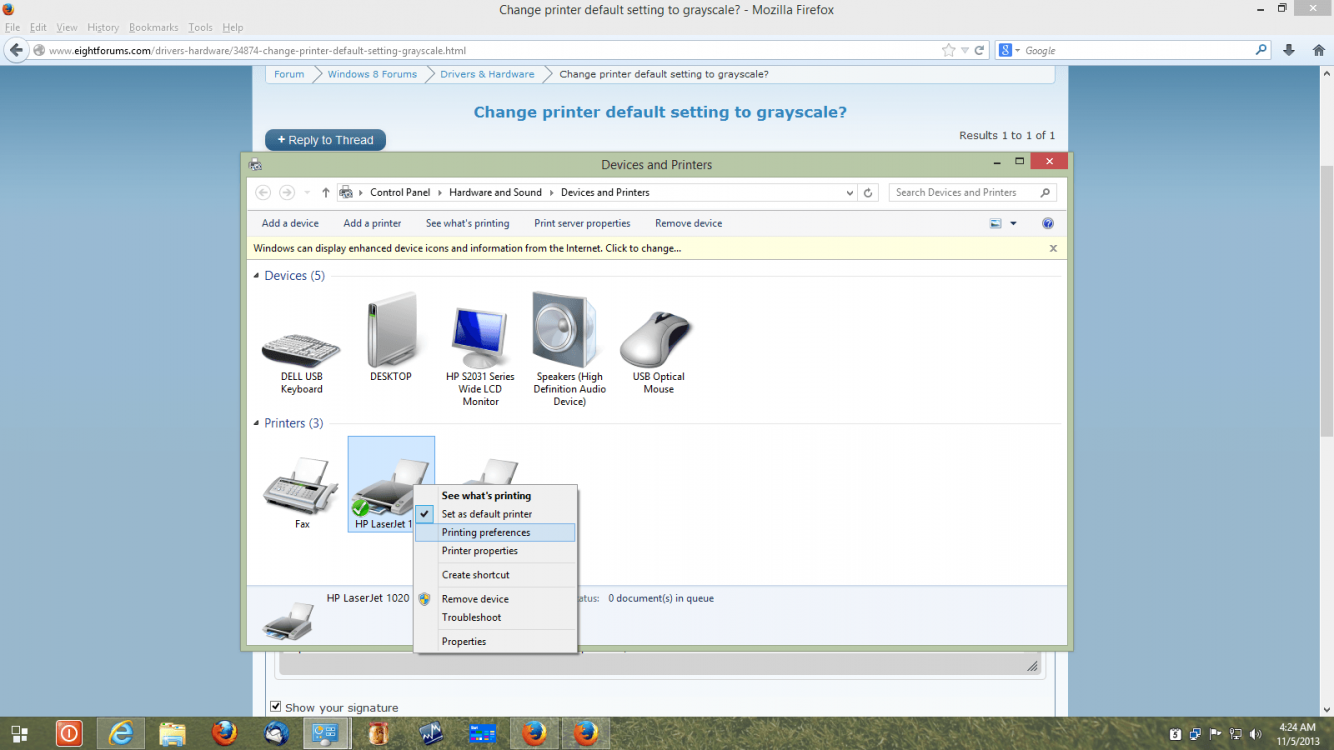Select See what's printing in context menu
The height and width of the screenshot is (750, 1334).
click(x=496, y=496)
